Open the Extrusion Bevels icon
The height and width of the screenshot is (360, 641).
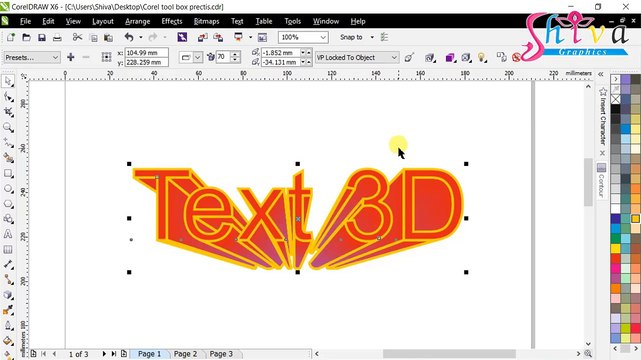[x=466, y=58]
